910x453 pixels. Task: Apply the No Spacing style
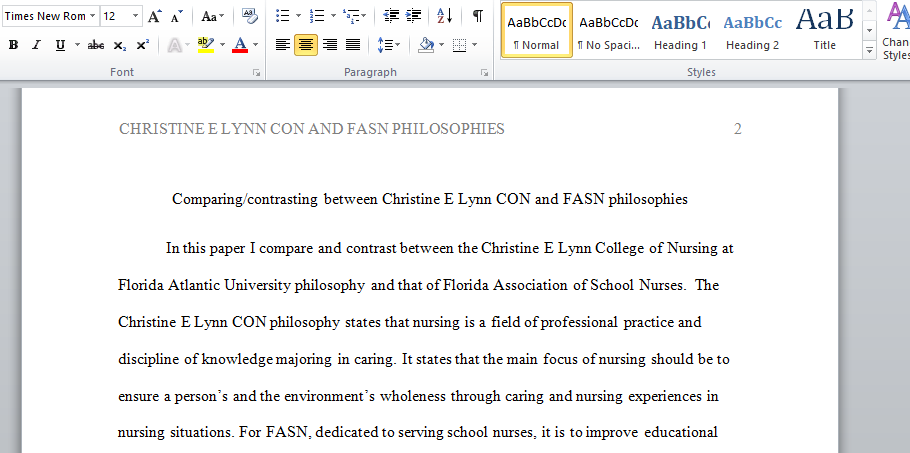point(609,31)
